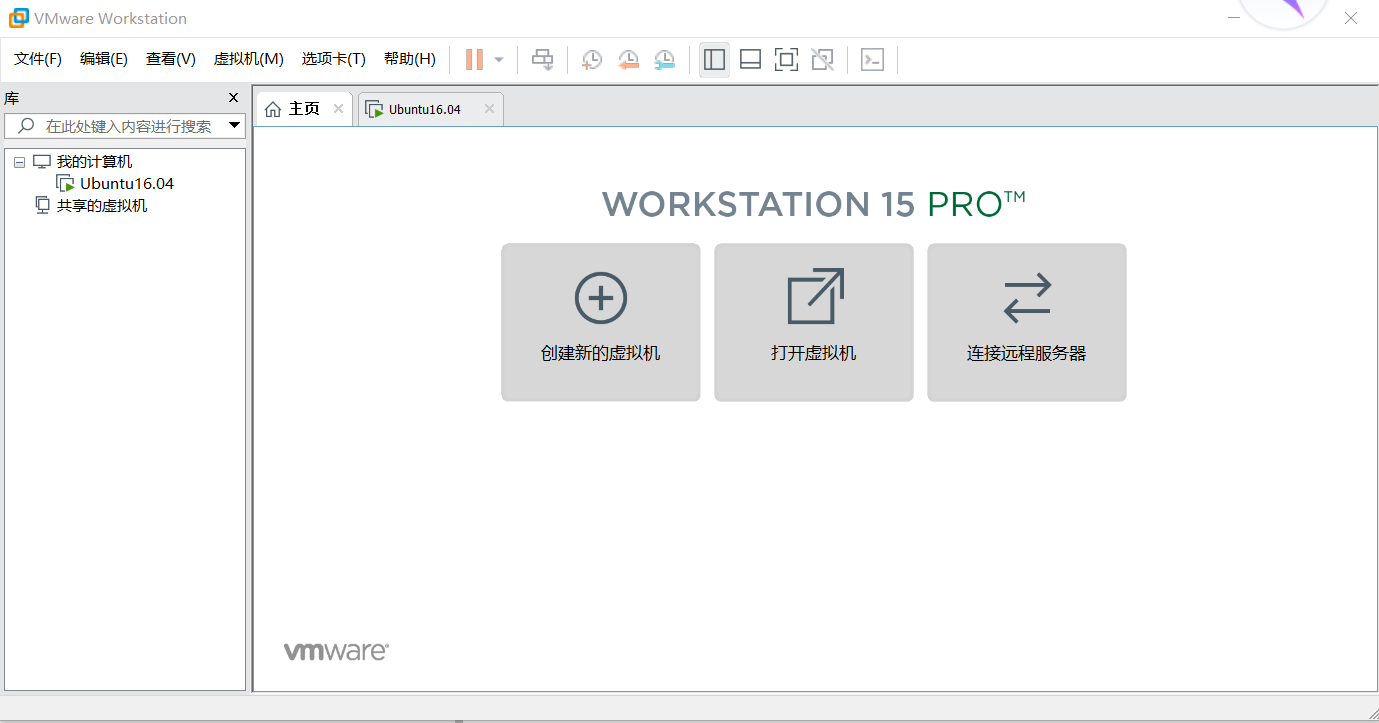The image size is (1379, 723).
Task: Revert to the previous snapshot icon
Action: 628,60
